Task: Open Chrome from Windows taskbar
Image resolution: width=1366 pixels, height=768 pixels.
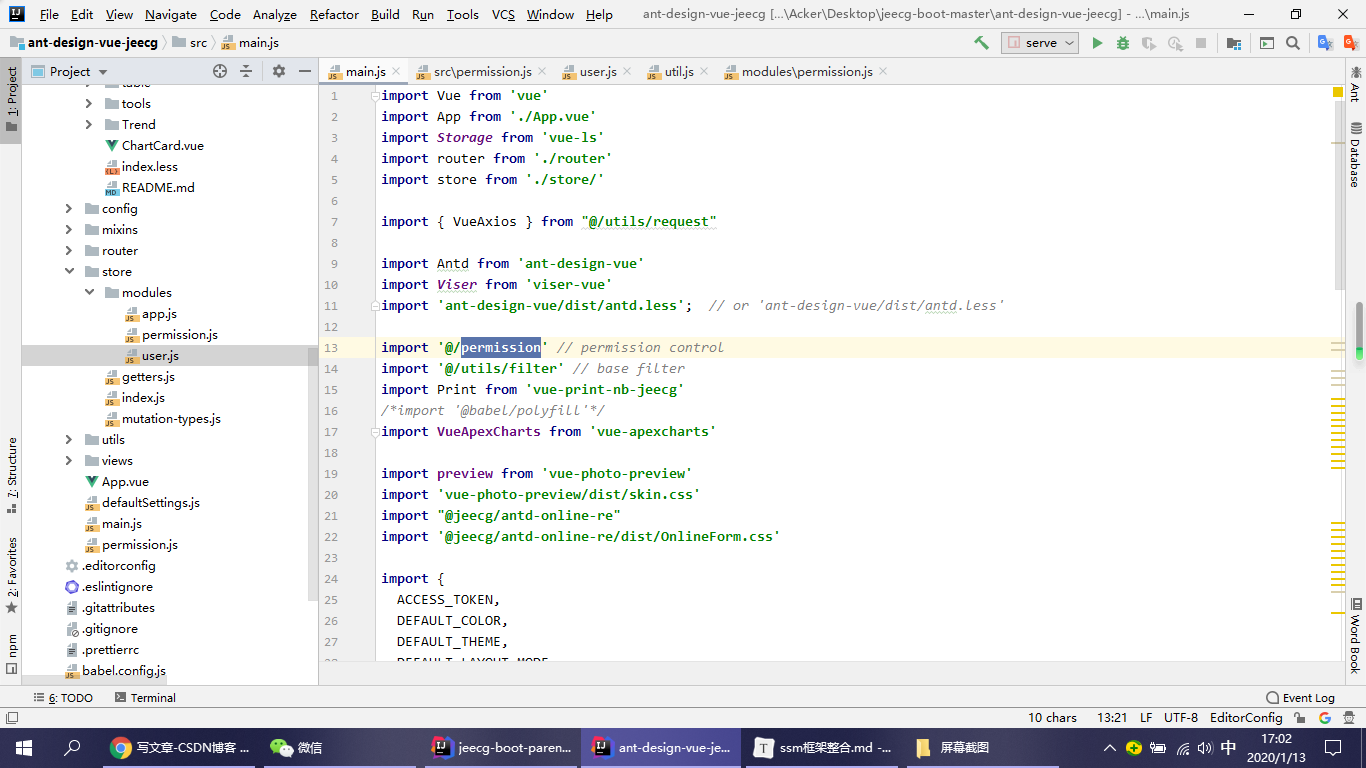Action: click(180, 747)
